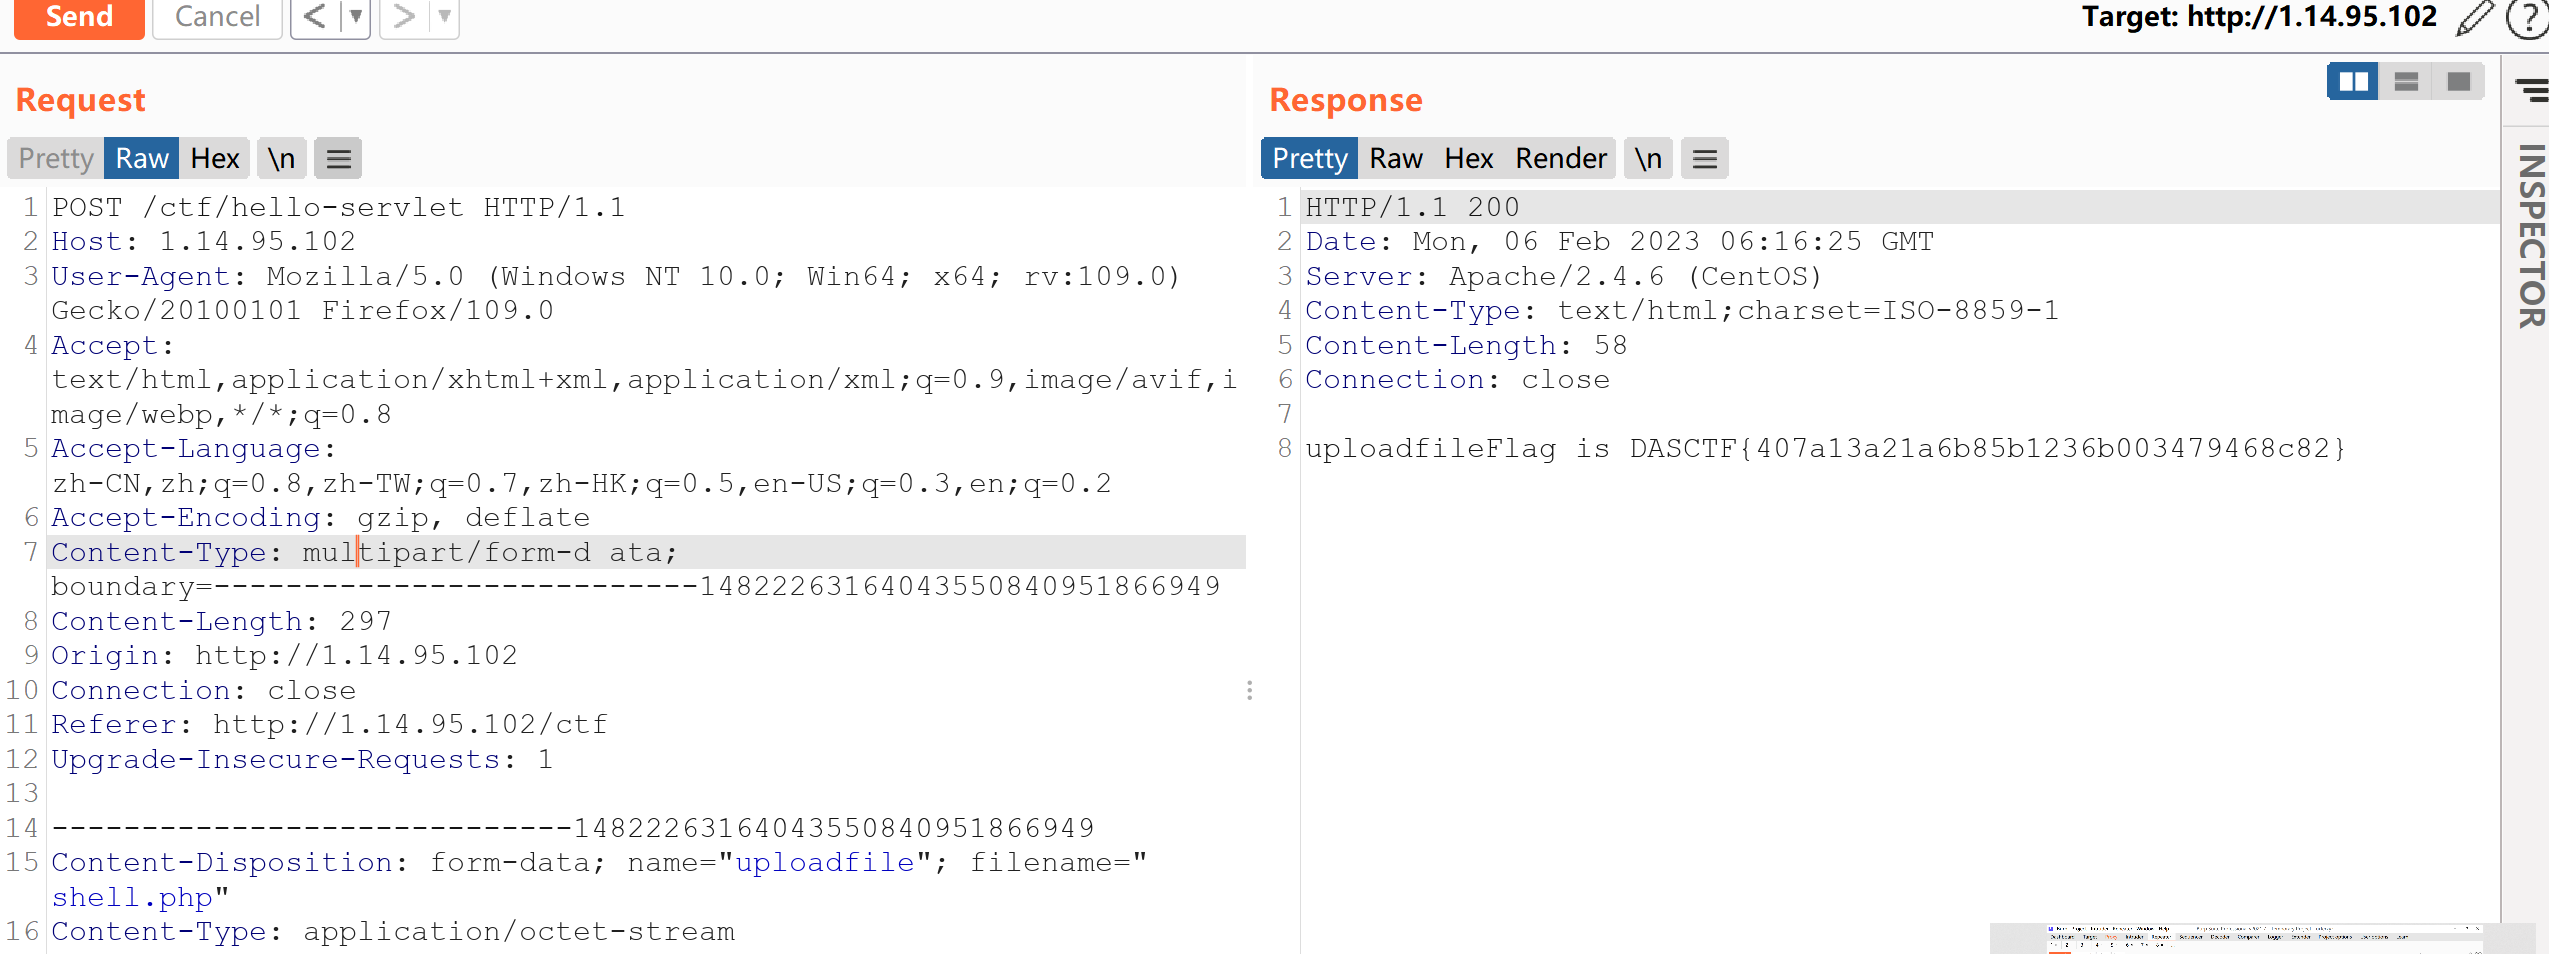Select the Request Raw tab
Viewport: 2549px width, 954px height.
[142, 158]
